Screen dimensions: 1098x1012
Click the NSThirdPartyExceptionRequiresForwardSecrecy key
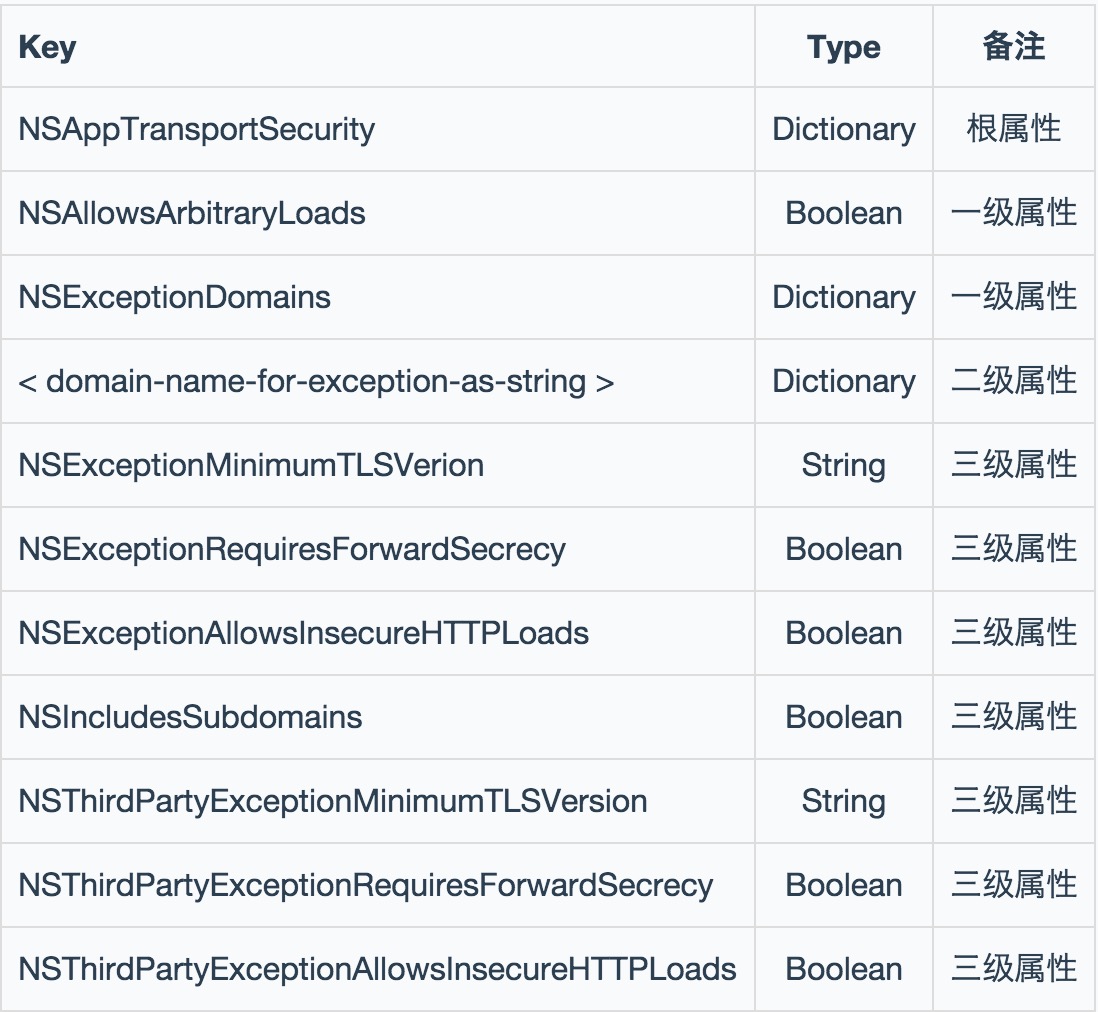[x=365, y=885]
